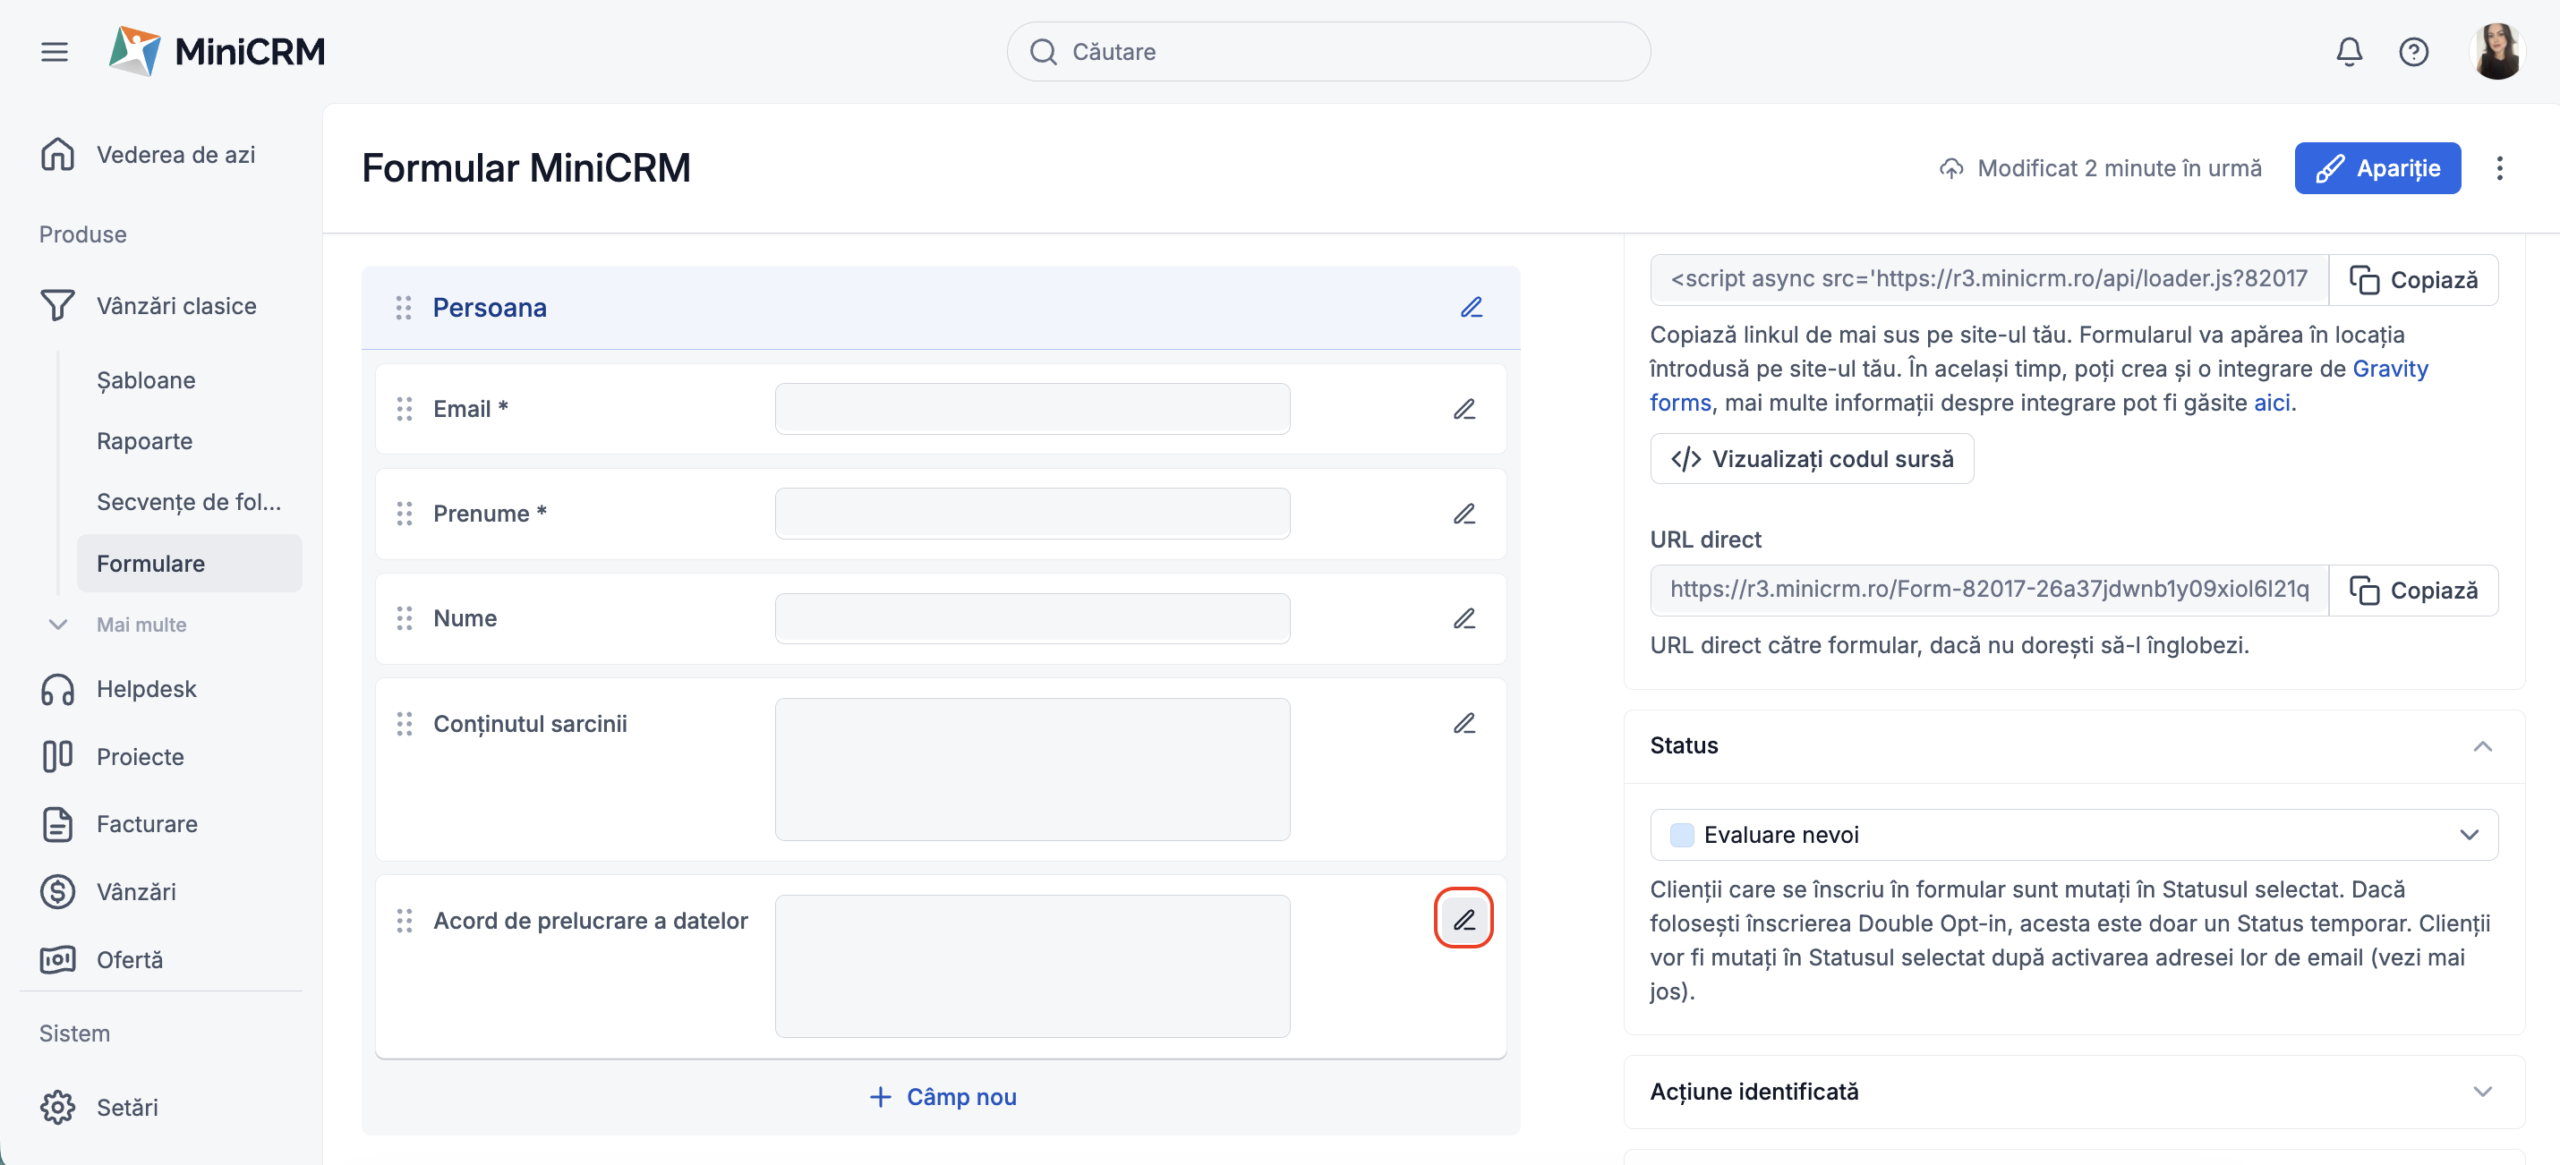Click drag handle of Prenume field
Viewport: 2560px width, 1165px height.
tap(404, 514)
